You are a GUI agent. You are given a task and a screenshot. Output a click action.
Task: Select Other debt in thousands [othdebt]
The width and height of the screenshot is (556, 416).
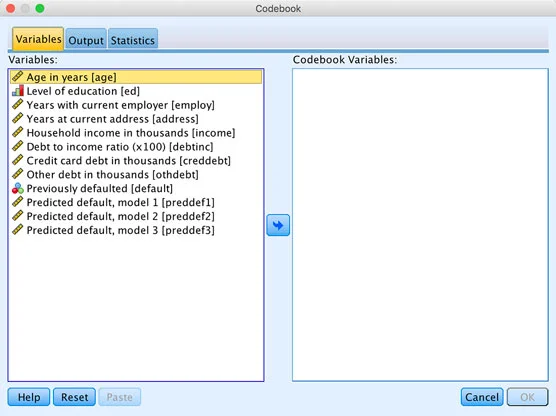pyautogui.click(x=112, y=174)
